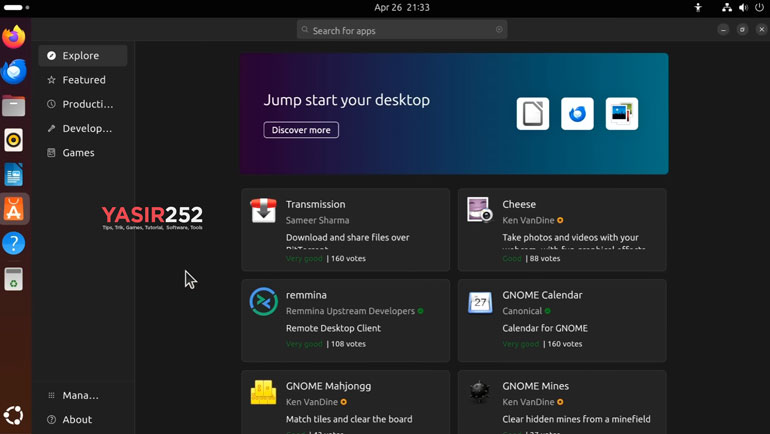Open the Files manager dock icon
Screen dimensions: 770x434
coord(14,106)
